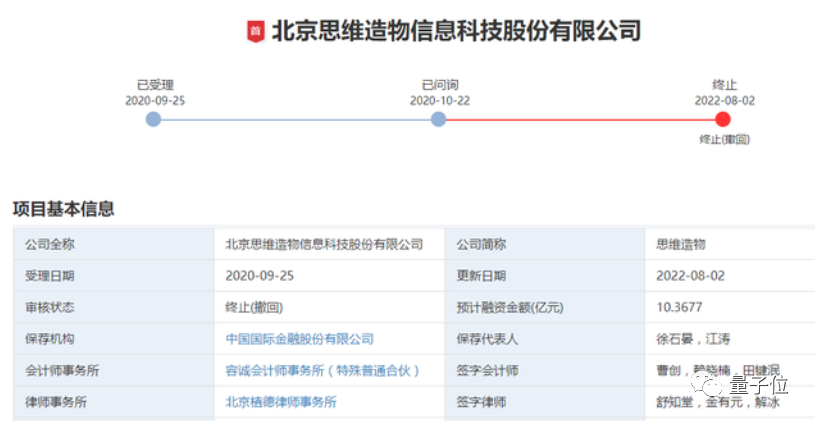The width and height of the screenshot is (815, 421).
Task: Click the 2020-10-22 date under 已问询
Action: [440, 101]
